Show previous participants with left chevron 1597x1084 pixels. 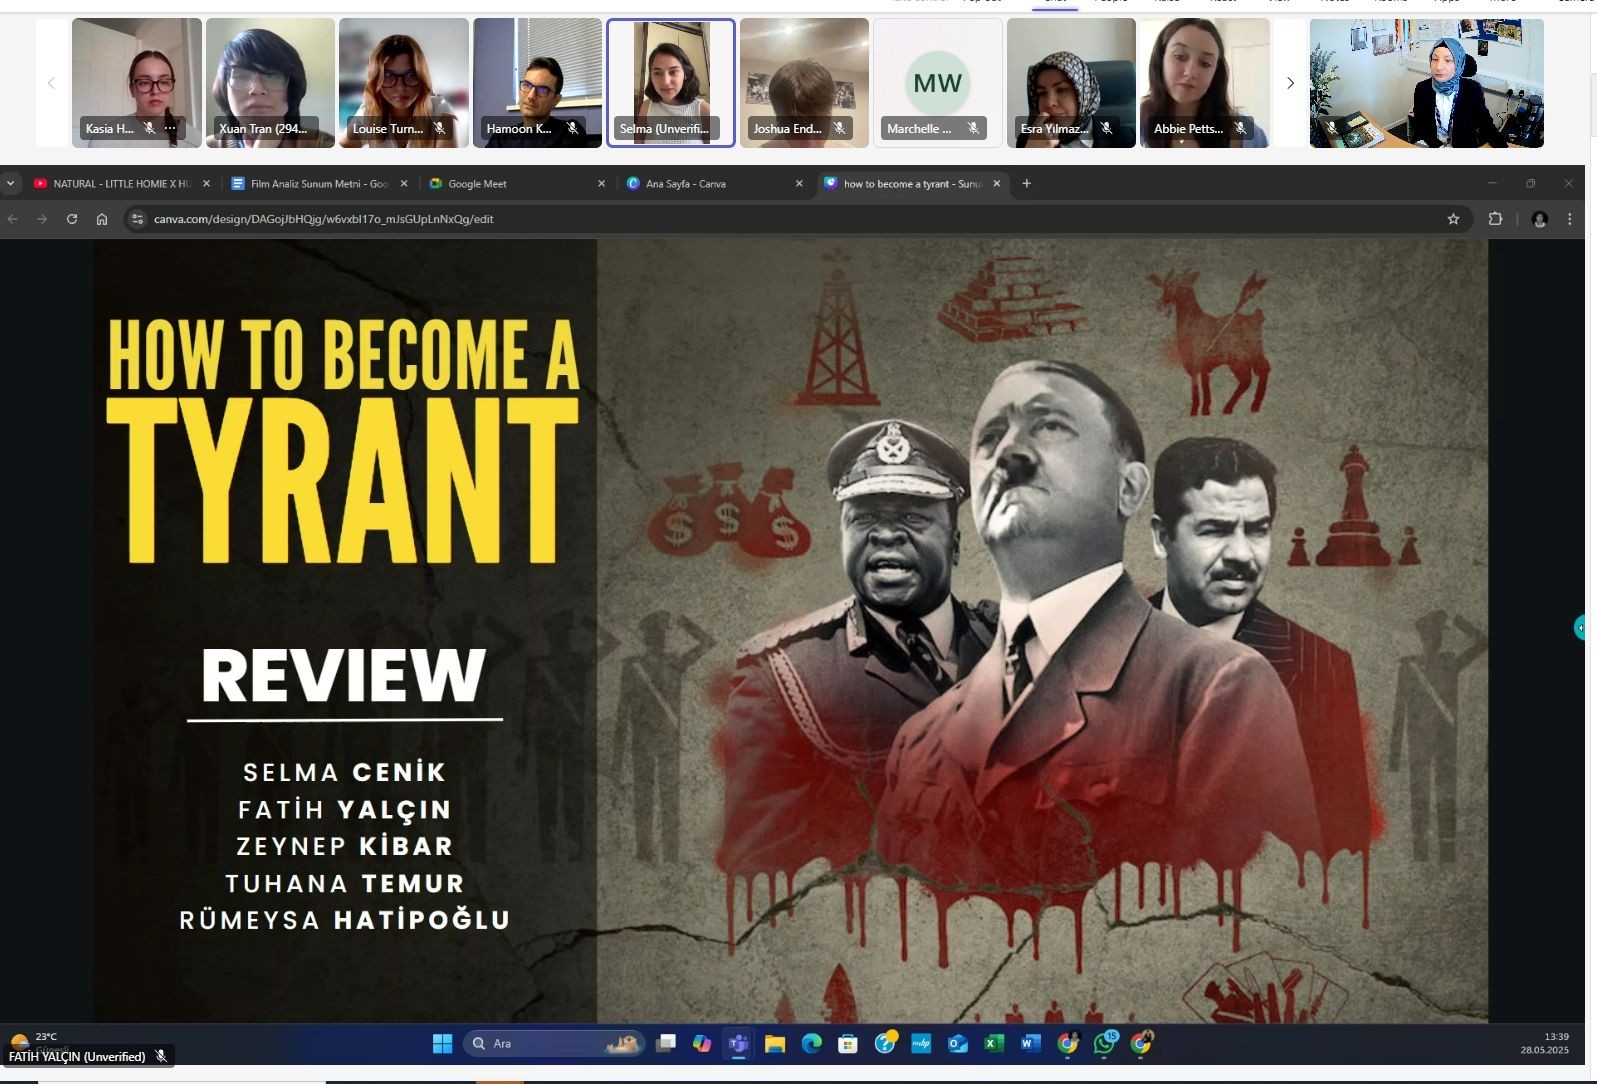pos(51,83)
